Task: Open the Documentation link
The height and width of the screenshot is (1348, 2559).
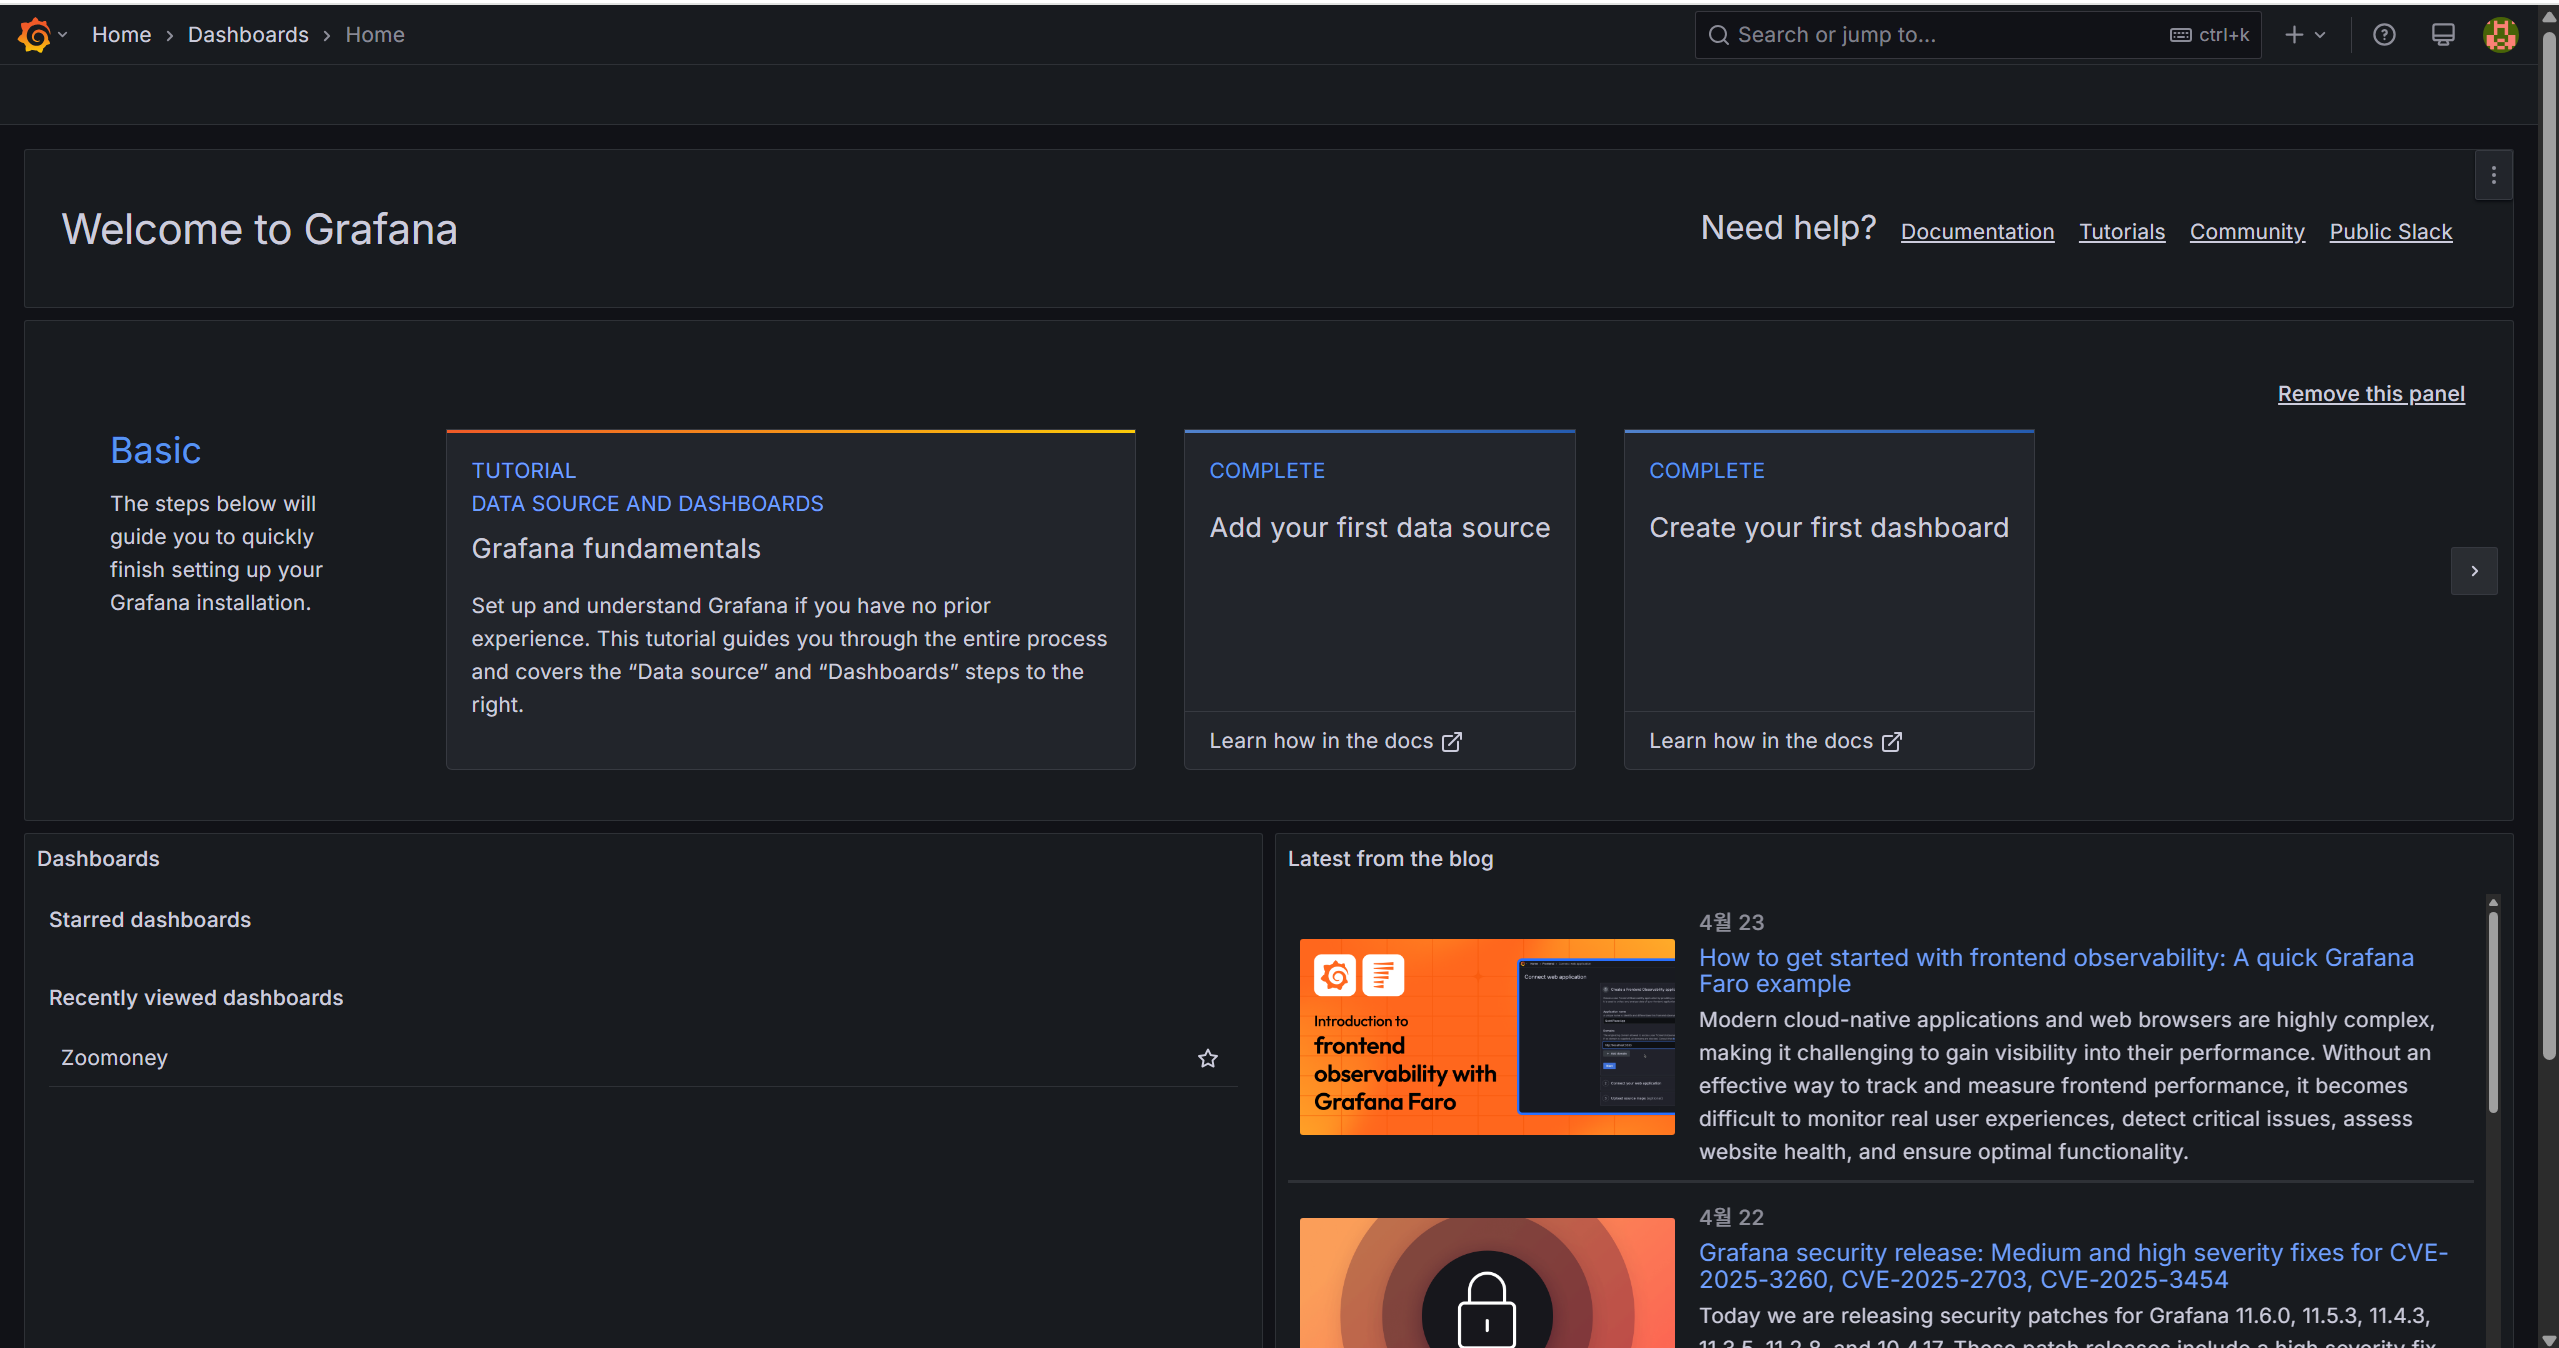Action: pyautogui.click(x=1977, y=232)
